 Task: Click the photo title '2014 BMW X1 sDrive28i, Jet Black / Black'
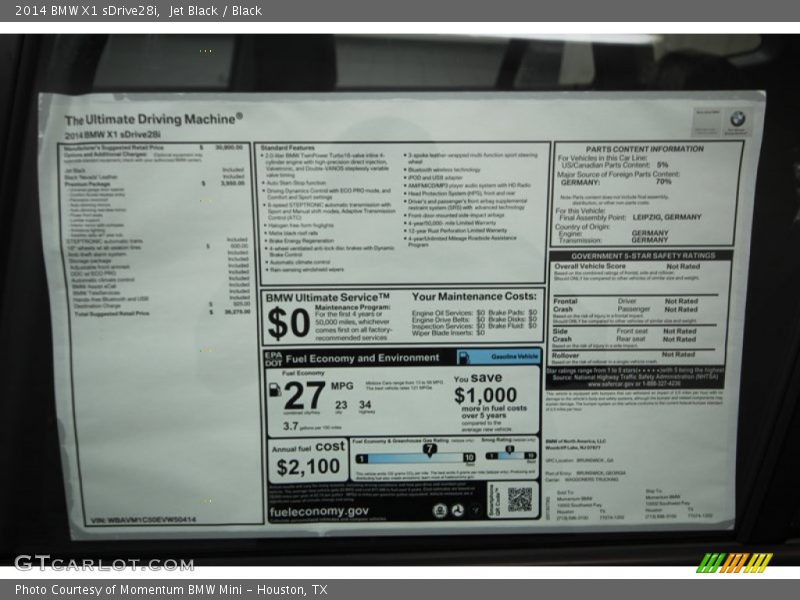(138, 11)
